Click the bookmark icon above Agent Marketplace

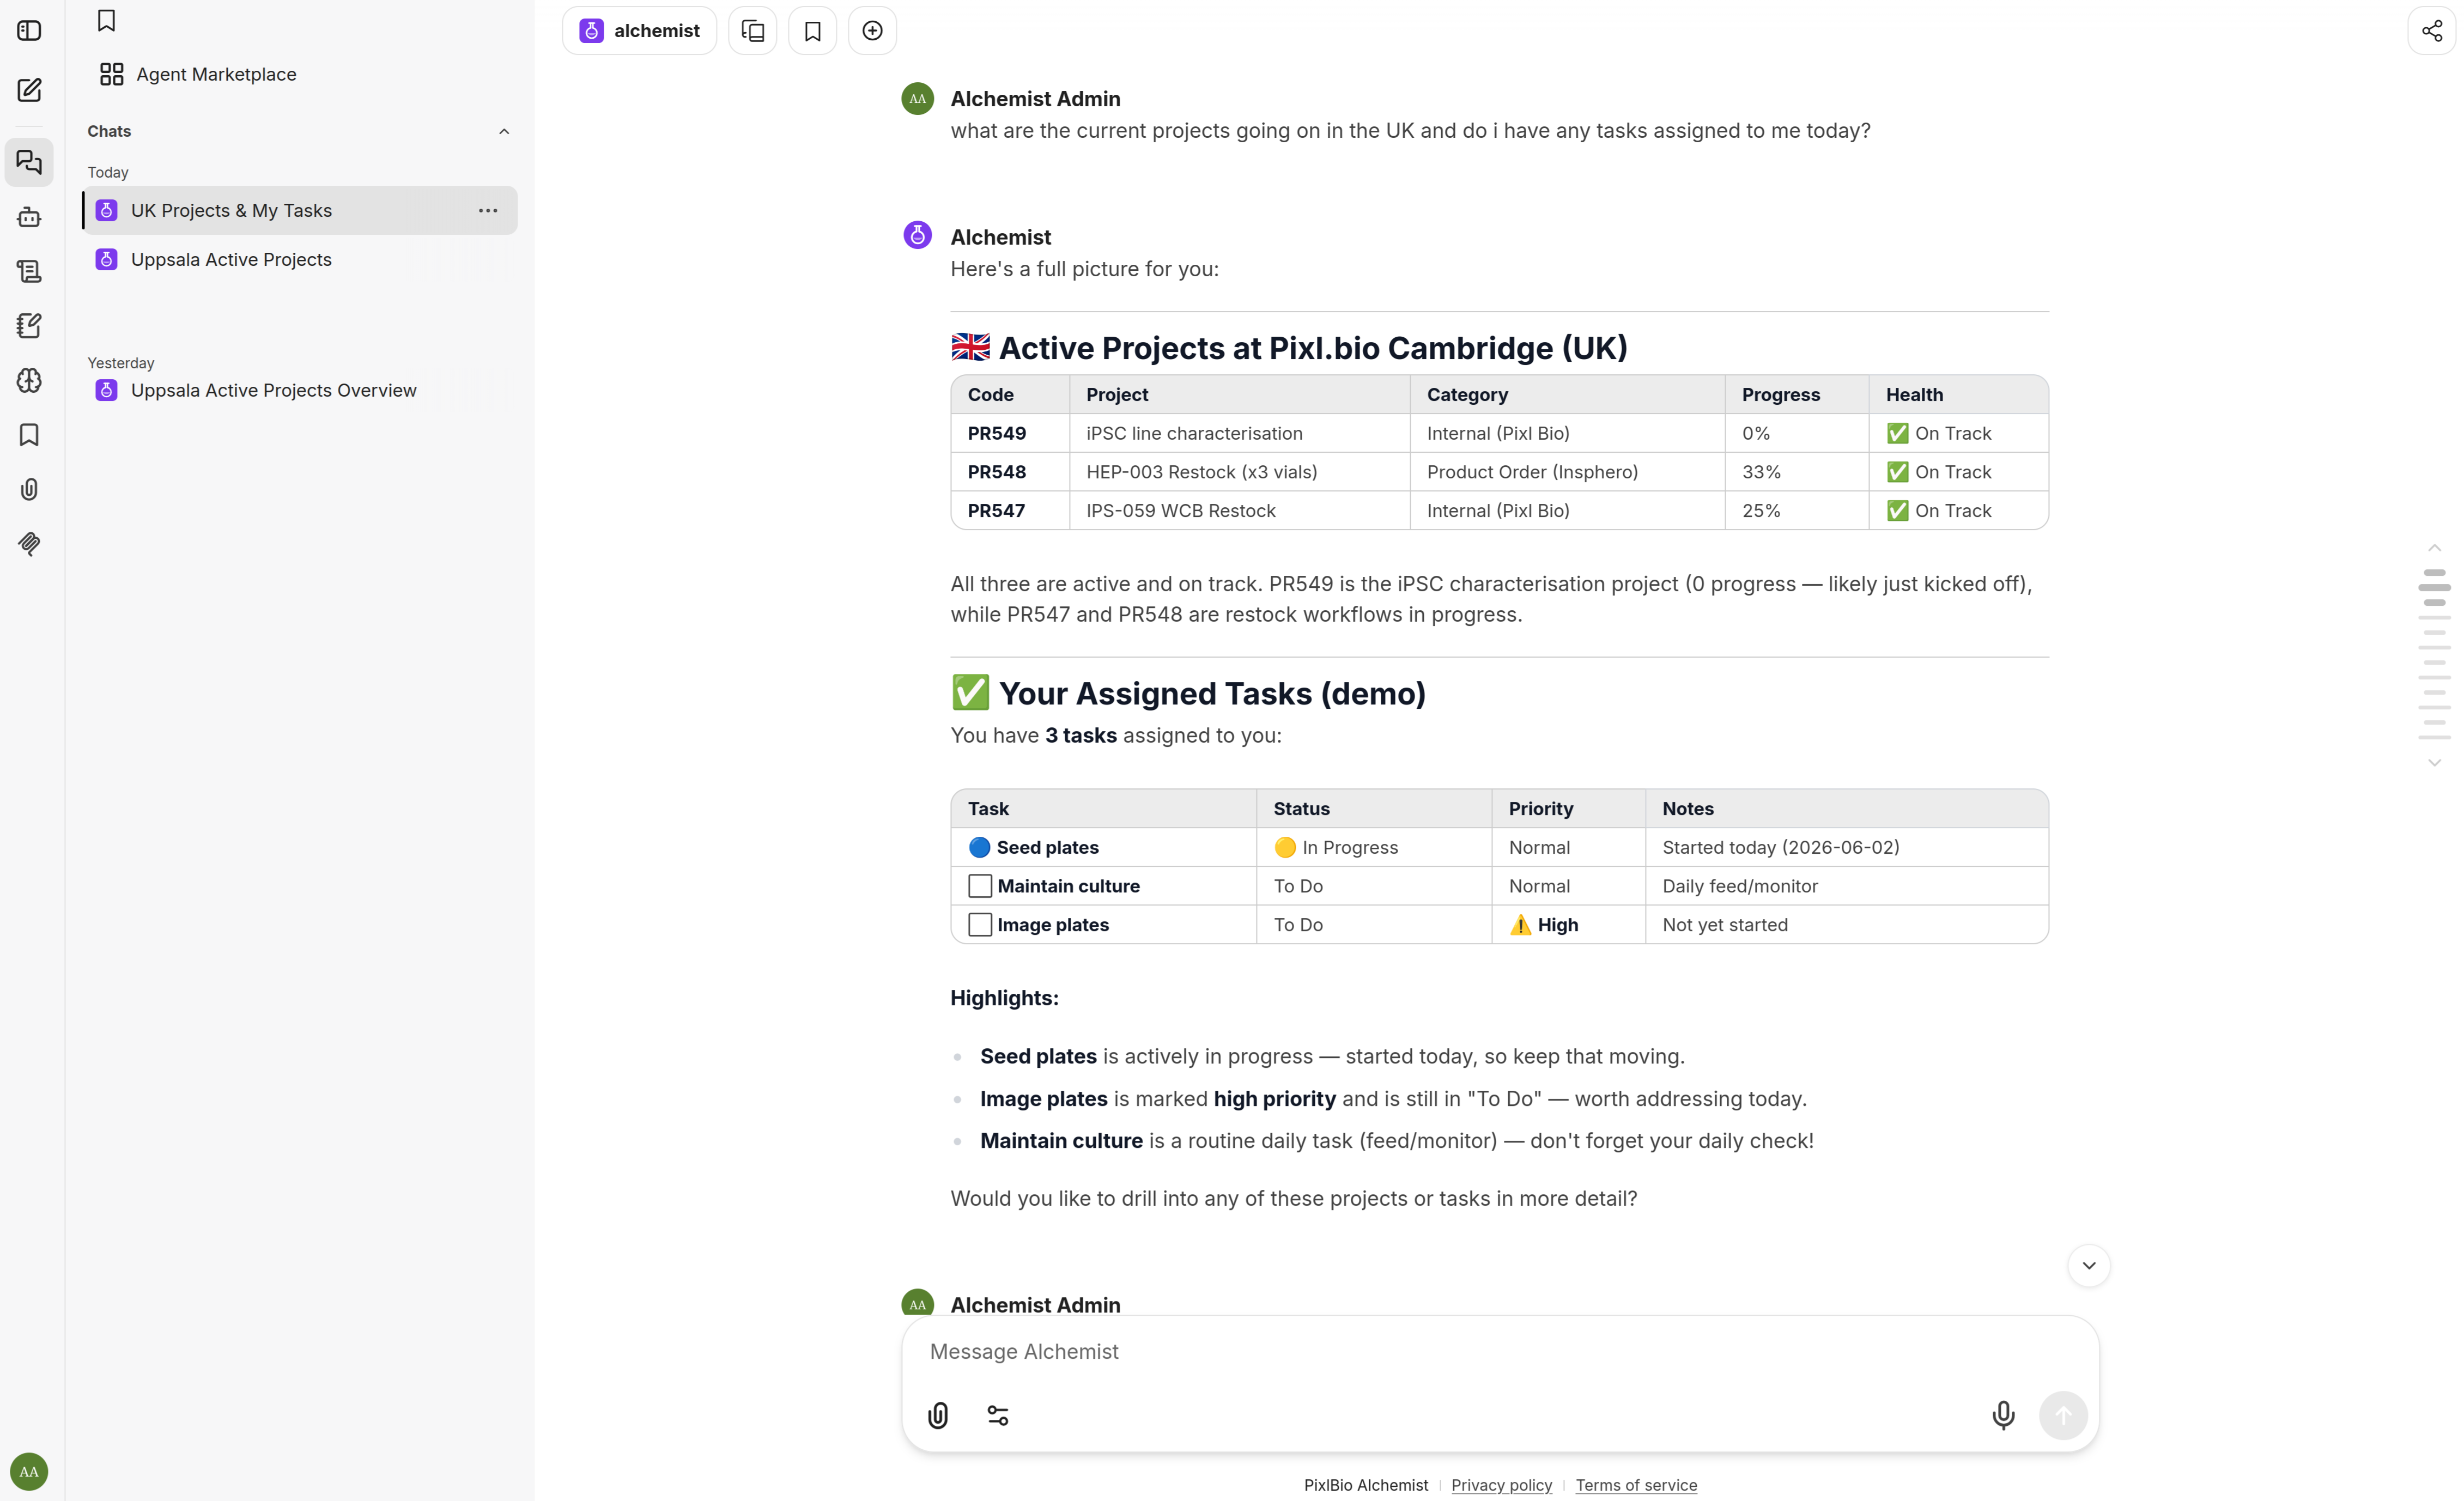[x=106, y=20]
